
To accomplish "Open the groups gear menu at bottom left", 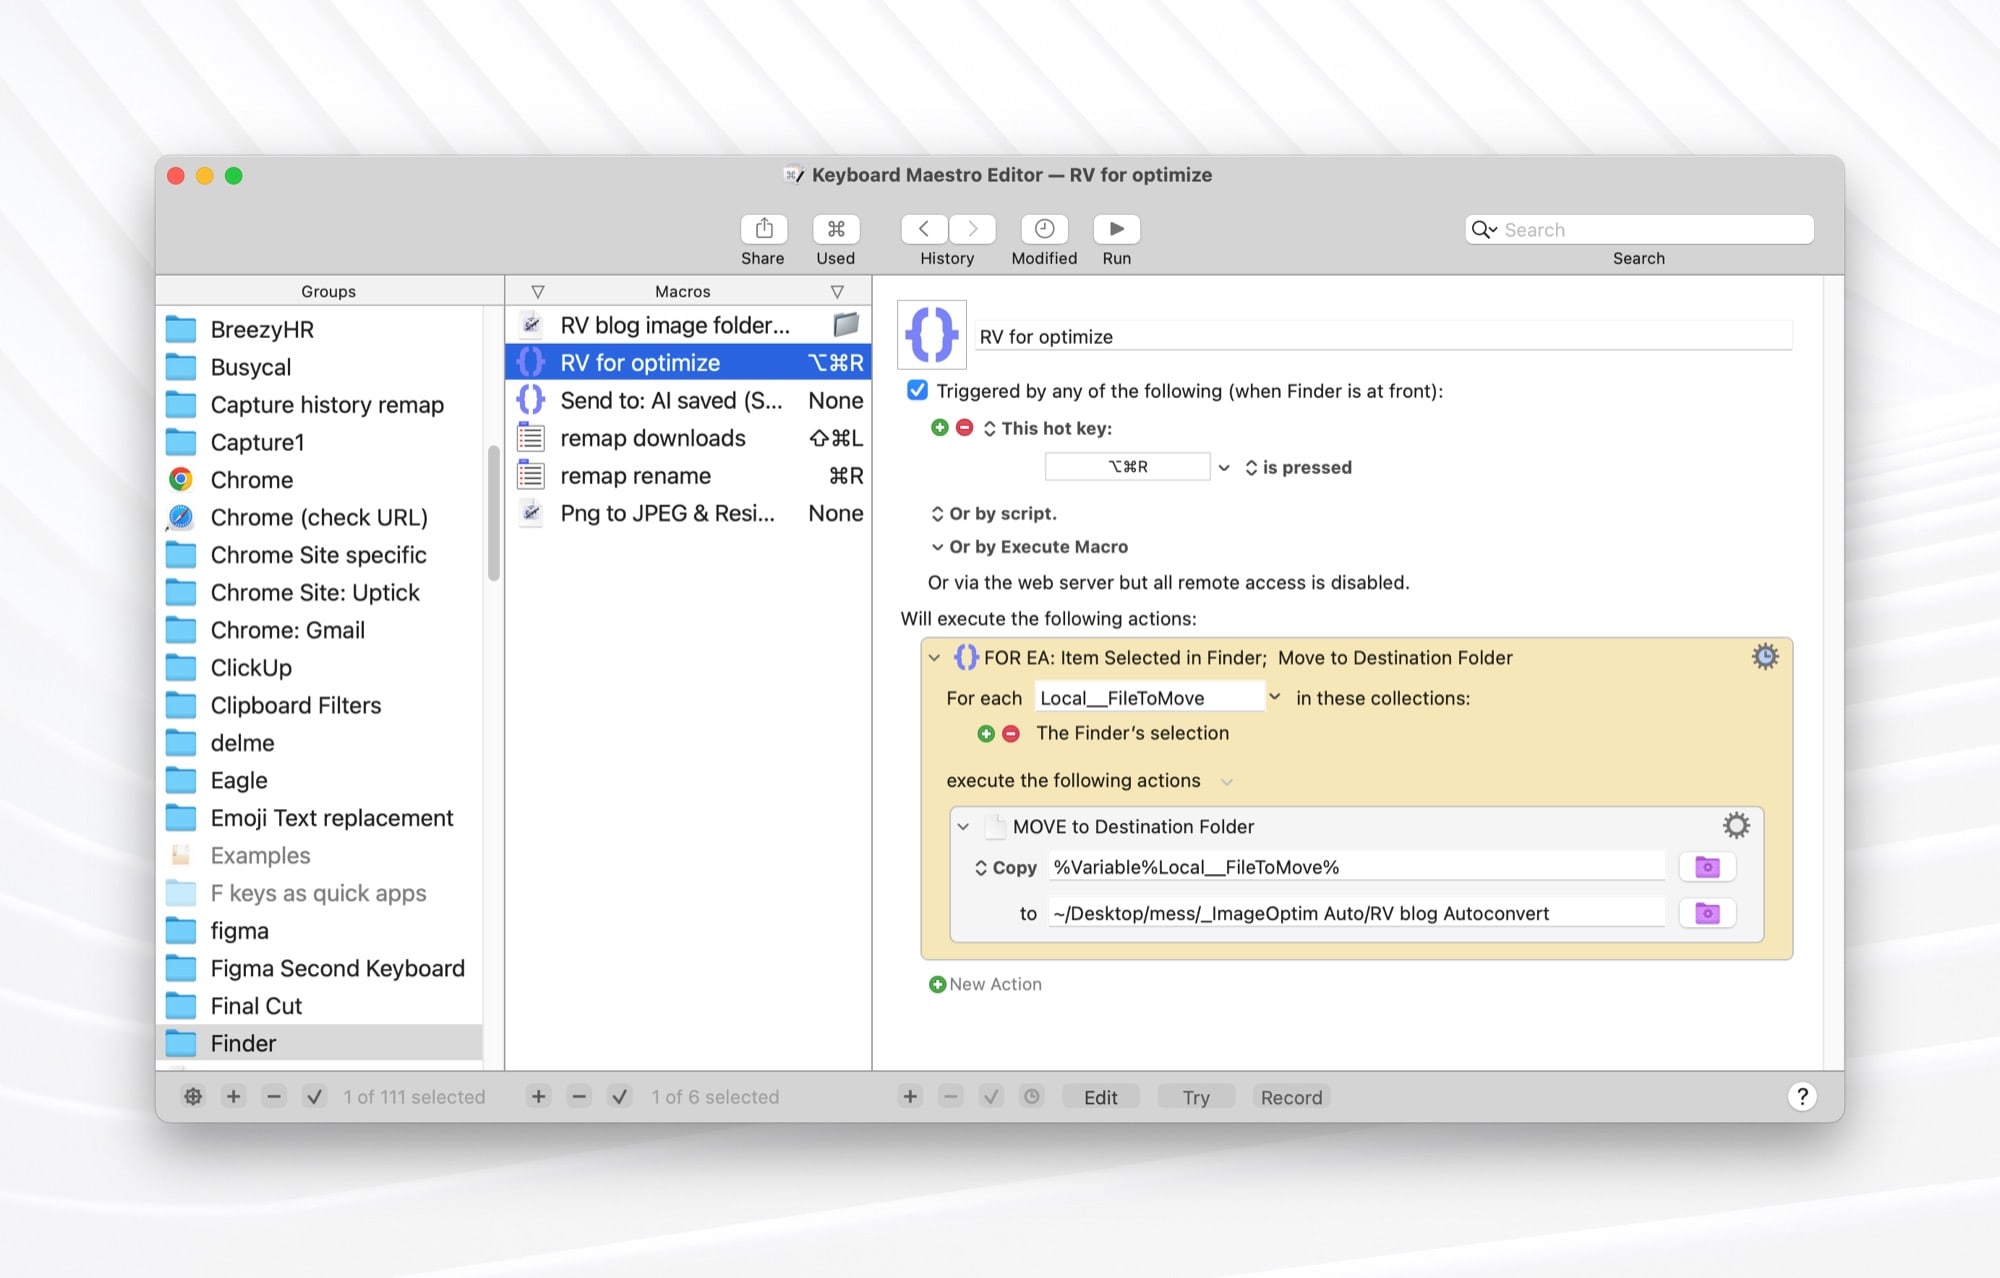I will [x=193, y=1097].
